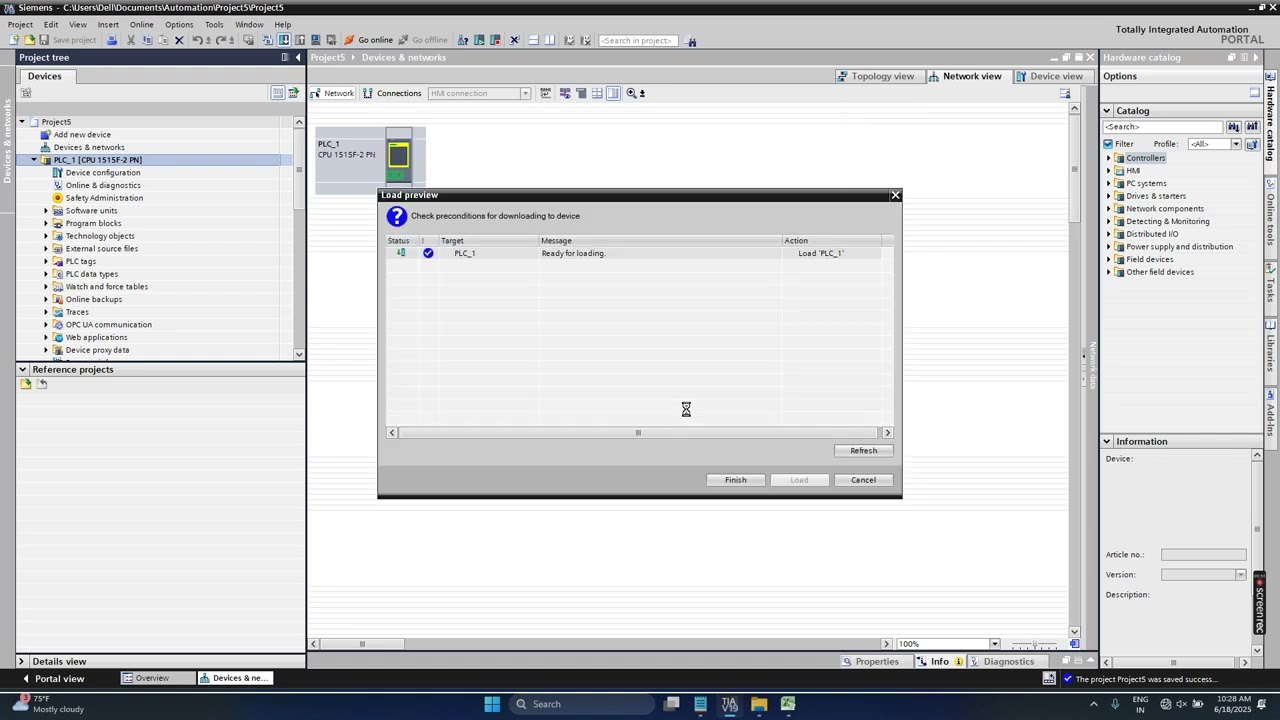Split the editor space vertically
This screenshot has width=1280, height=720.
pos(550,40)
